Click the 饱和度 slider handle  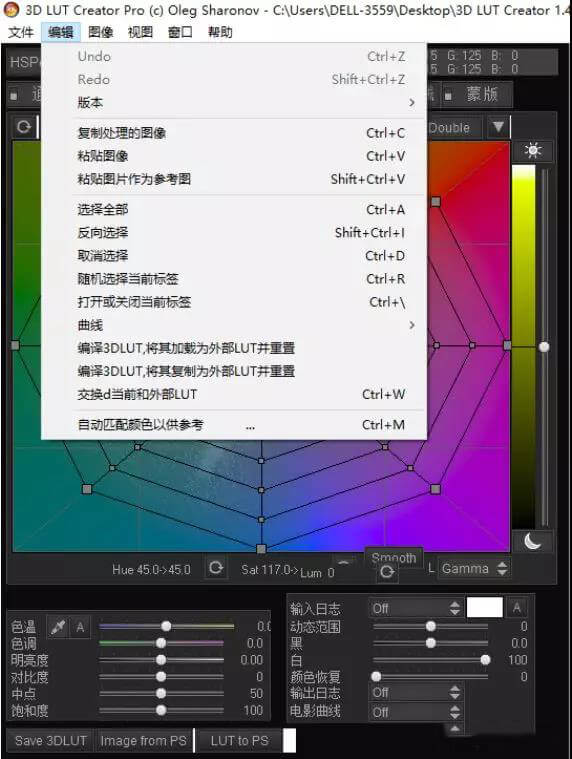tap(161, 711)
